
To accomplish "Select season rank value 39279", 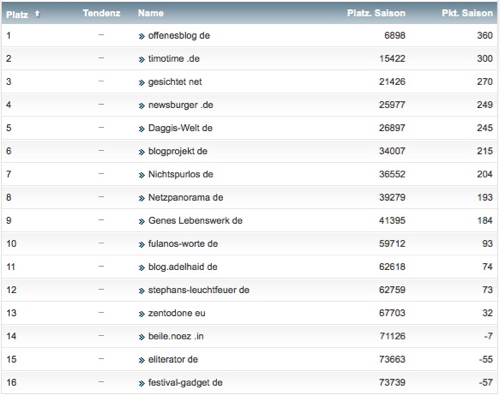I will point(392,197).
